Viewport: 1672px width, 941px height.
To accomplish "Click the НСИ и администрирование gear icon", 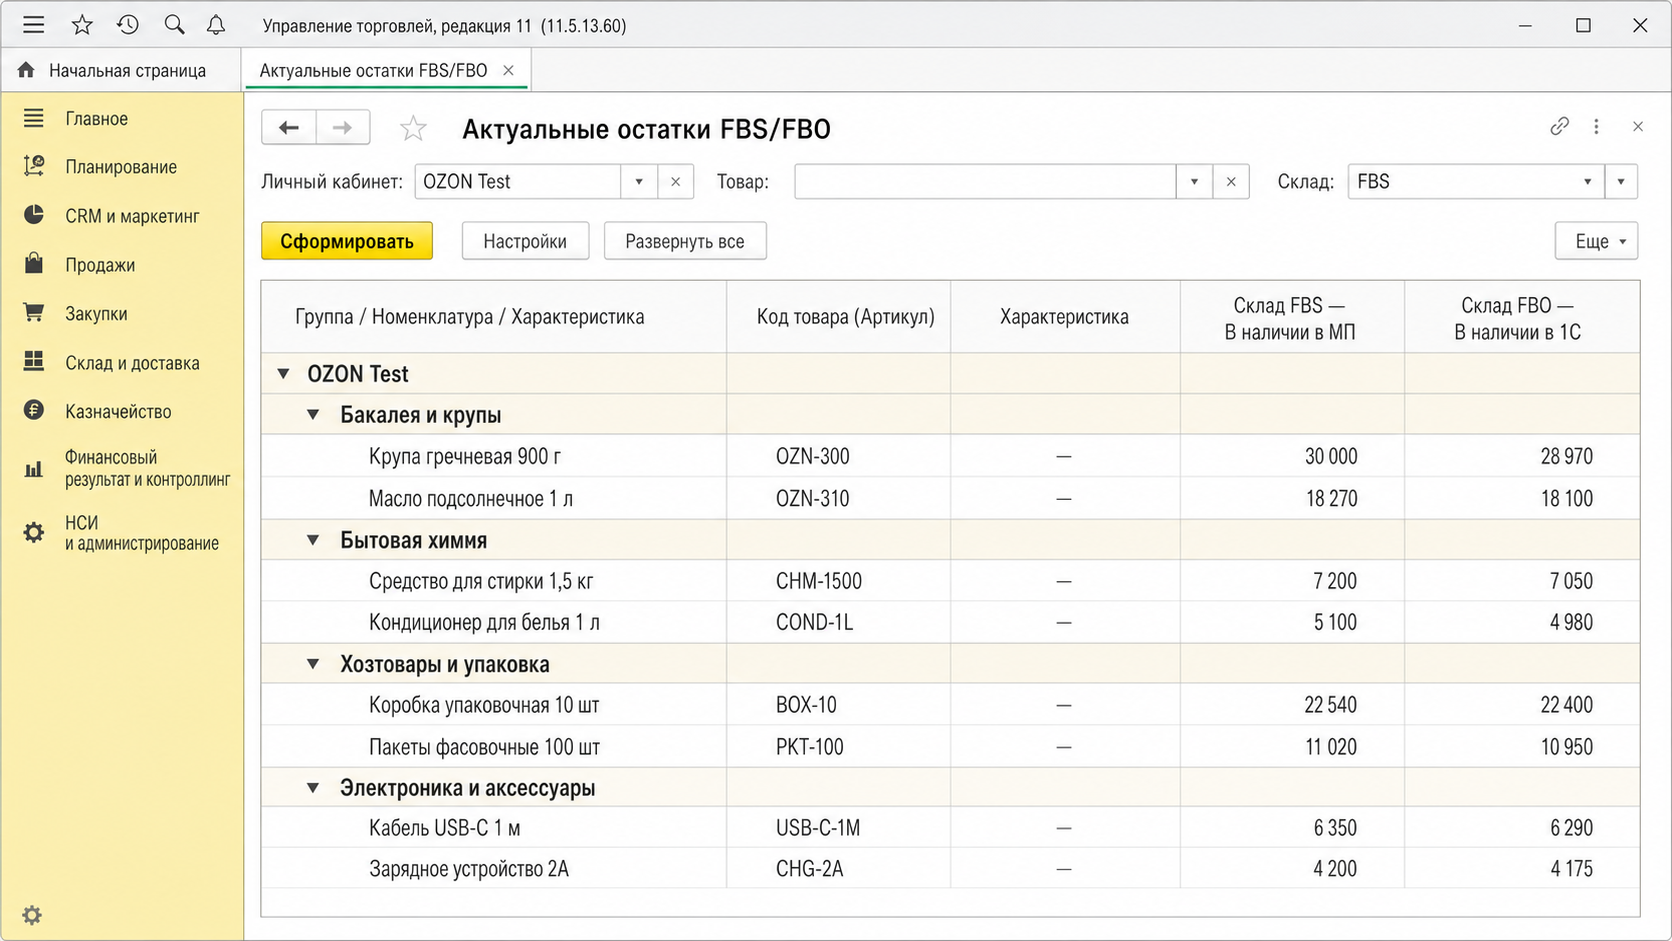I will click(x=34, y=533).
